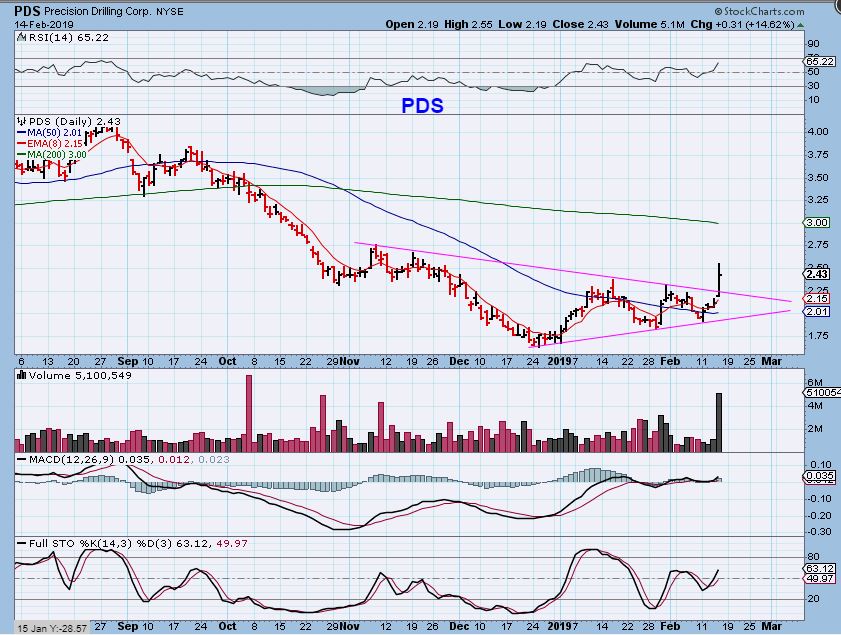Click the 2.43 last price tag on right axis
This screenshot has width=841, height=635.
[817, 274]
